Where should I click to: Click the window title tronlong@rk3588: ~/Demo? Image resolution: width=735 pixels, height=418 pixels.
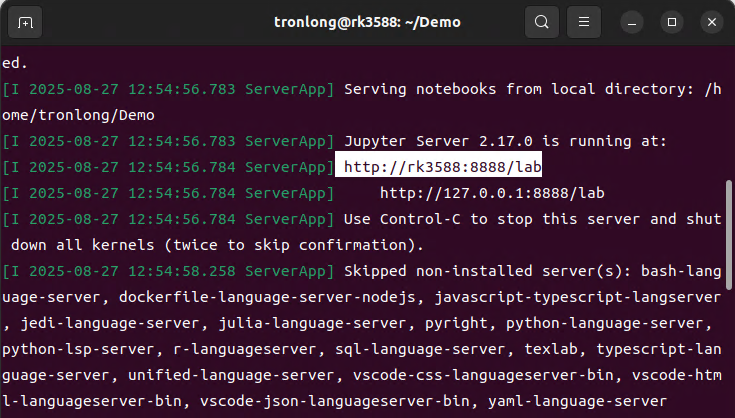[367, 22]
